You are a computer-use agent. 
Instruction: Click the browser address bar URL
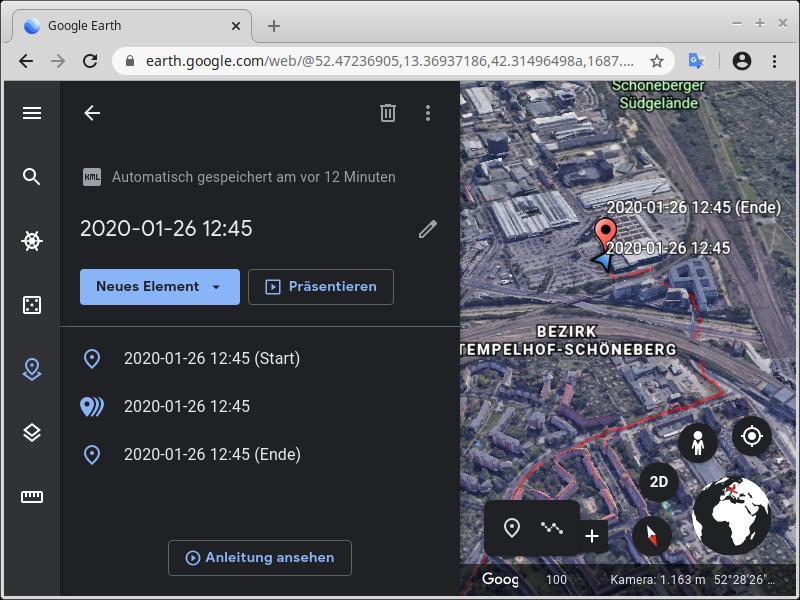[390, 61]
